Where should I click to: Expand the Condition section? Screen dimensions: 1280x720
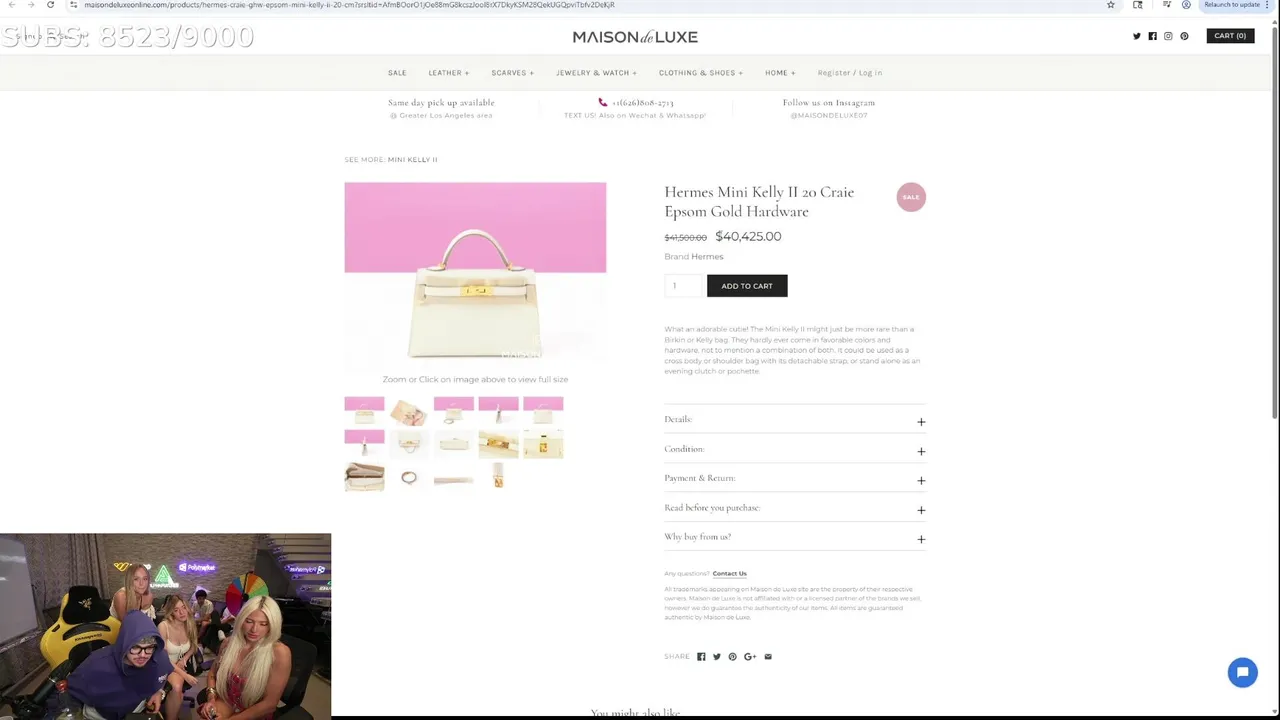pos(795,449)
